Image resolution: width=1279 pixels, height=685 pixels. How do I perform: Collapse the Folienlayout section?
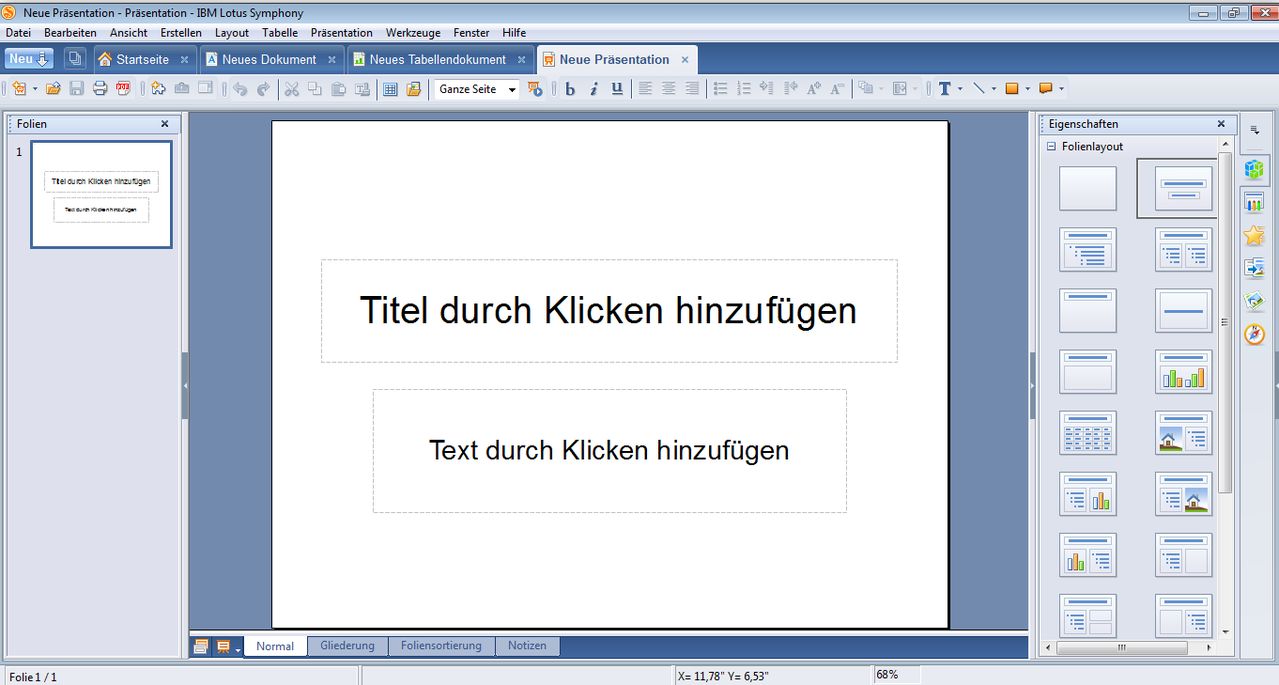pyautogui.click(x=1051, y=146)
